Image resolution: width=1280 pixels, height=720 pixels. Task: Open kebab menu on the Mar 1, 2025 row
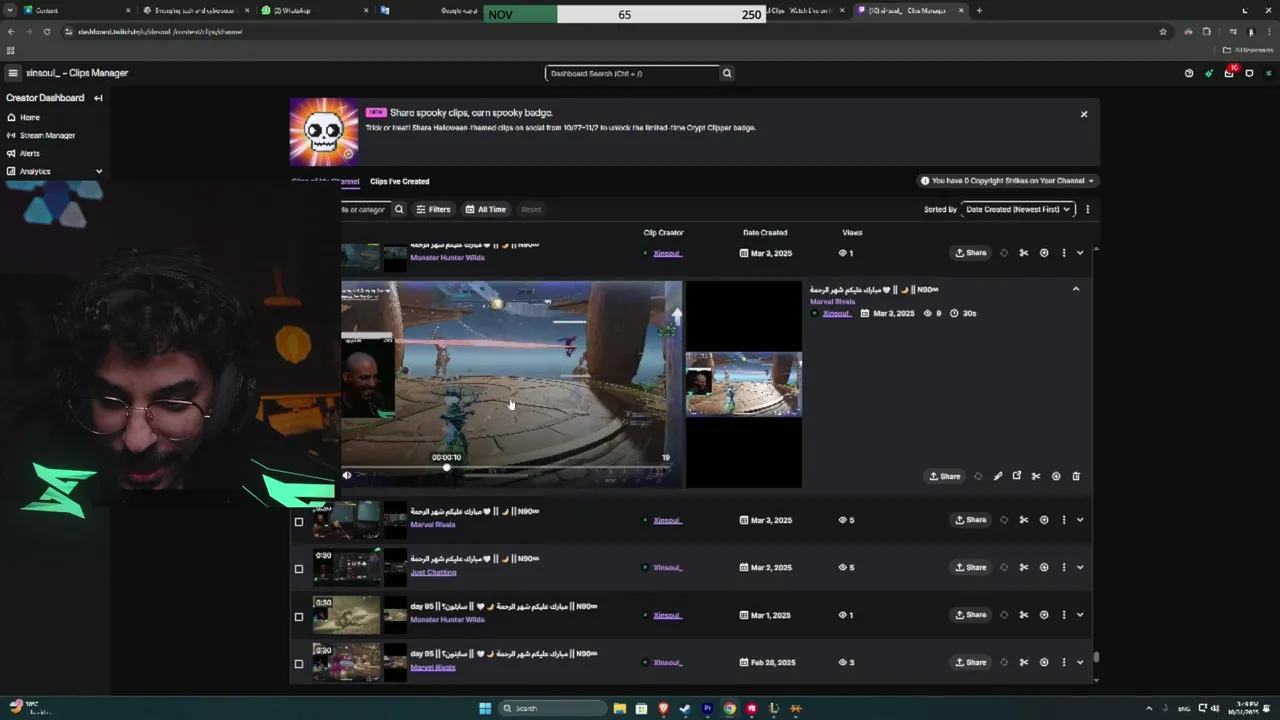pos(1063,615)
